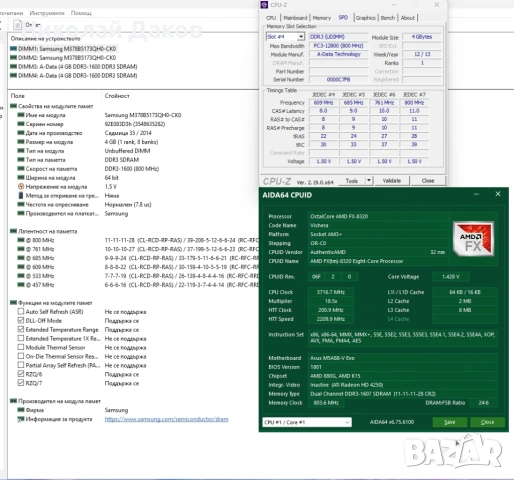Expand the CPU #1 / Core #1 selector
Viewport: 514px width, 480px height.
(x=307, y=422)
